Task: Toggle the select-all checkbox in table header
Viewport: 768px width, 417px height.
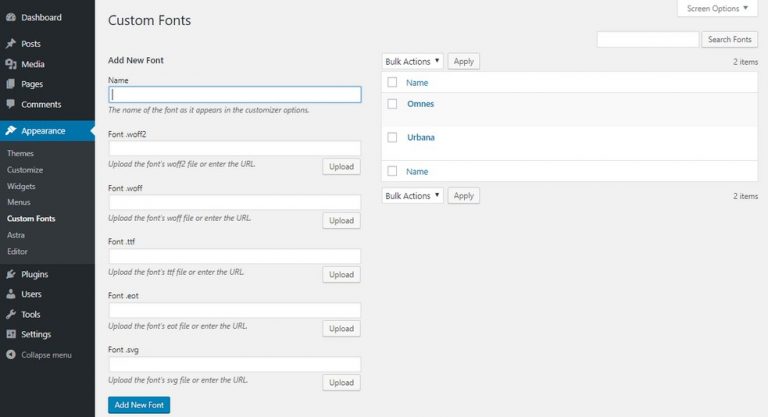Action: (x=393, y=83)
